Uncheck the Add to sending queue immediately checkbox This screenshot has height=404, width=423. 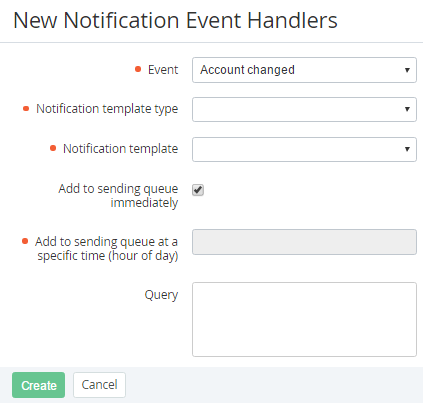pyautogui.click(x=198, y=190)
